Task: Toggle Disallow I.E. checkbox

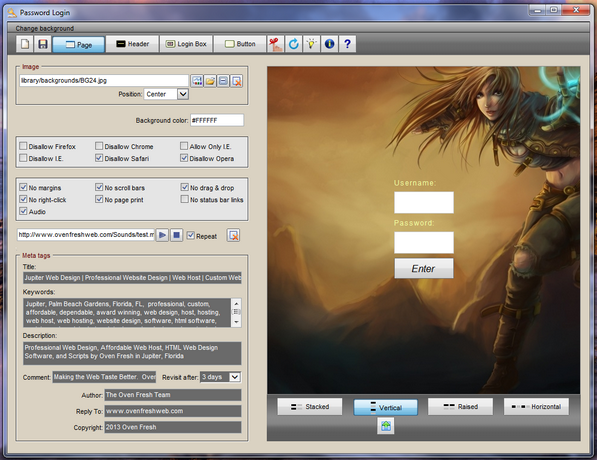Action: pyautogui.click(x=23, y=158)
